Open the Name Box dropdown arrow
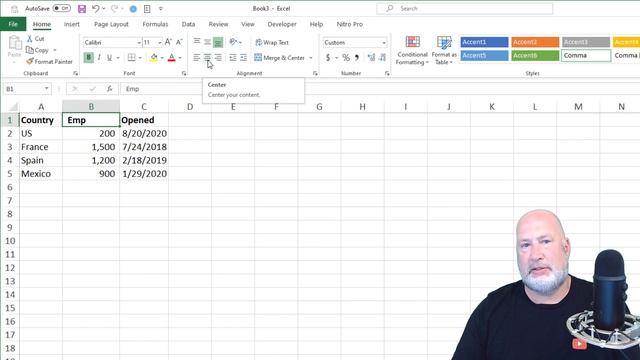 tap(47, 89)
